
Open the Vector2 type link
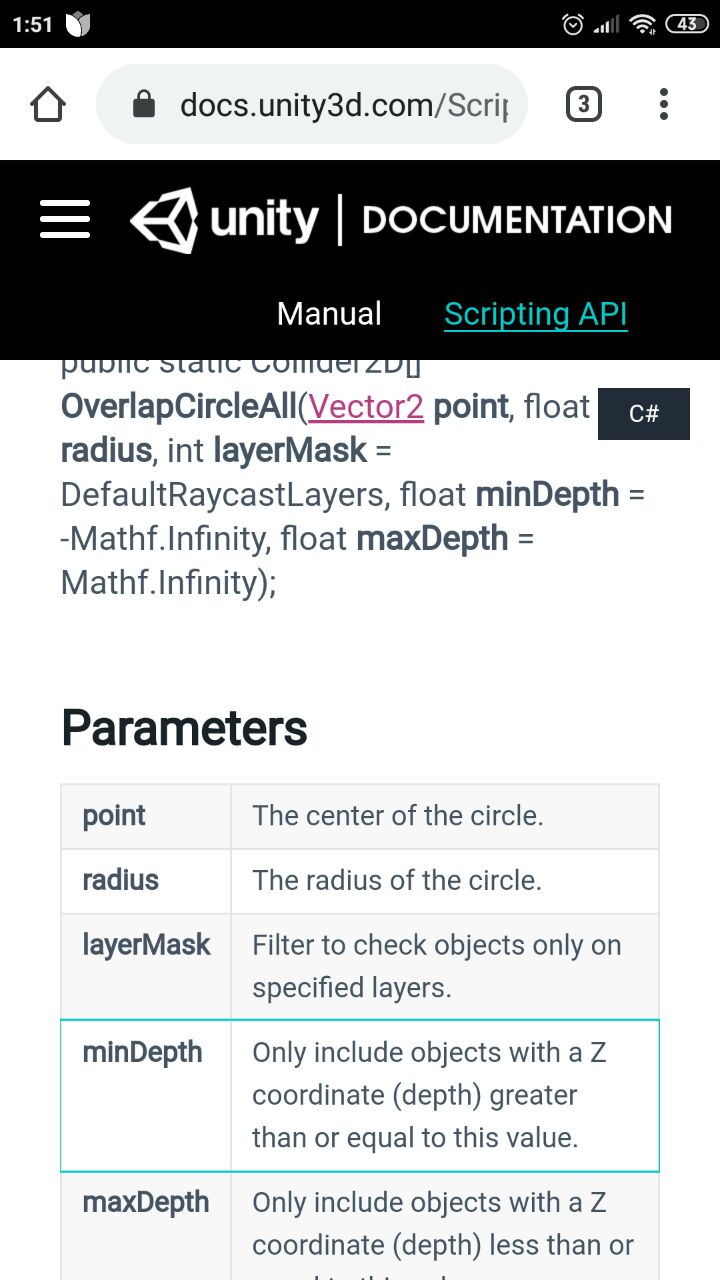[x=366, y=407]
